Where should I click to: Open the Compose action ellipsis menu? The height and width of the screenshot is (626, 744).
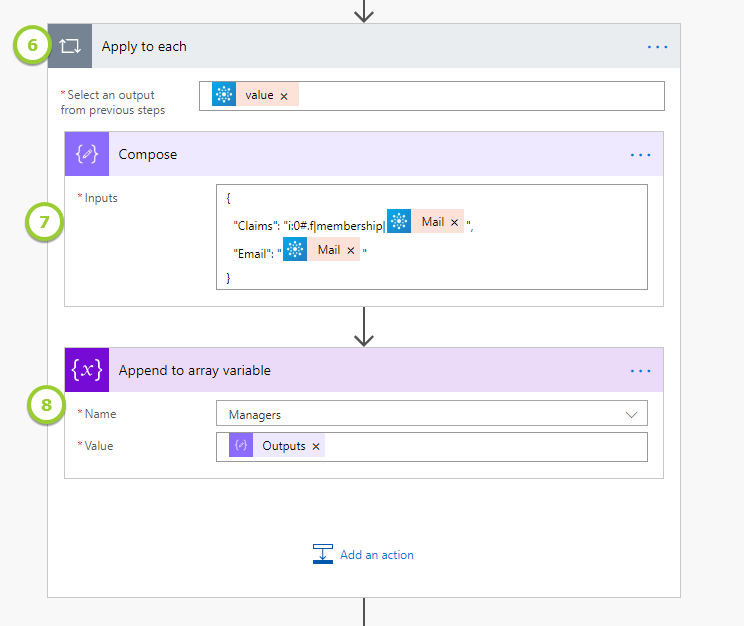(x=640, y=155)
